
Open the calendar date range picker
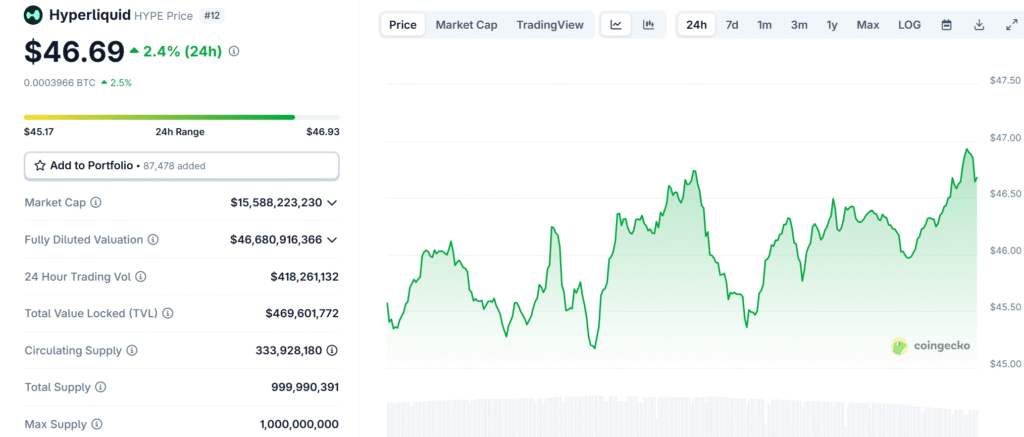[946, 25]
